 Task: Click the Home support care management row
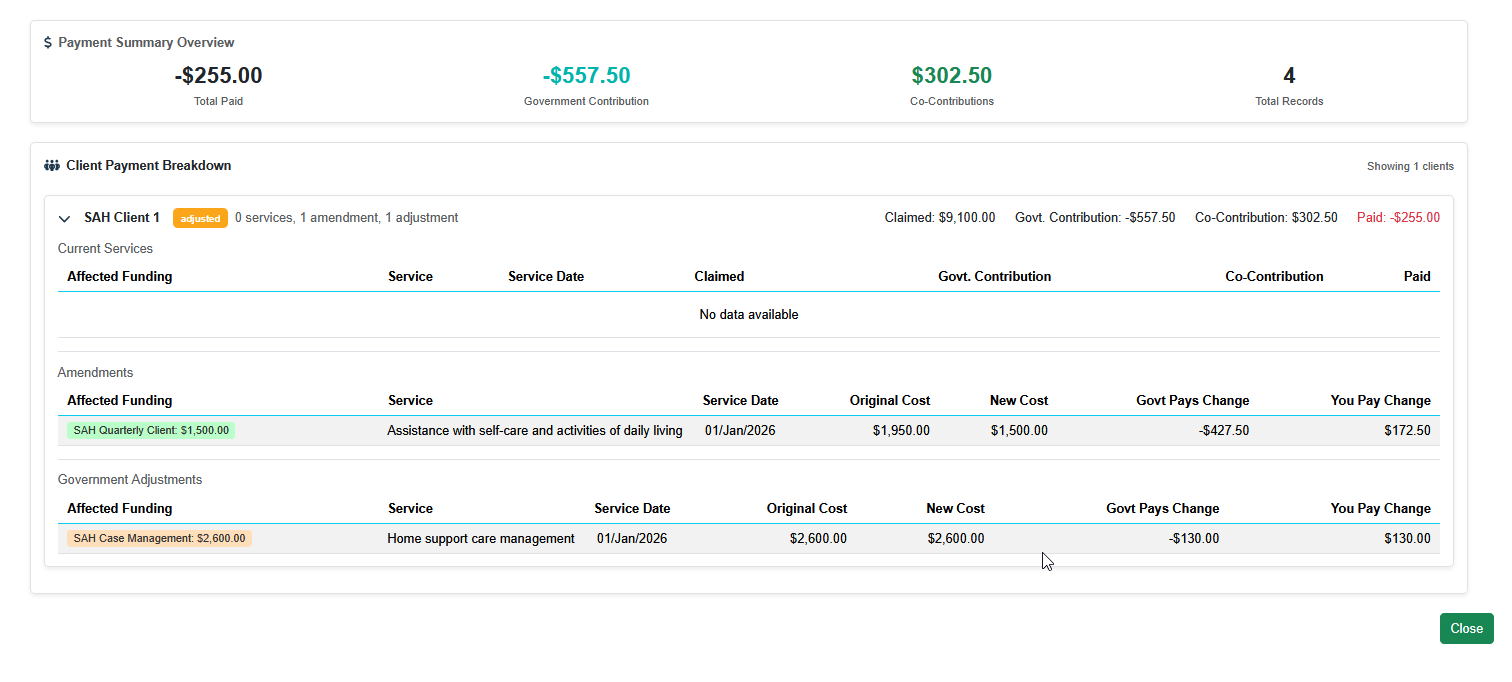[481, 539]
